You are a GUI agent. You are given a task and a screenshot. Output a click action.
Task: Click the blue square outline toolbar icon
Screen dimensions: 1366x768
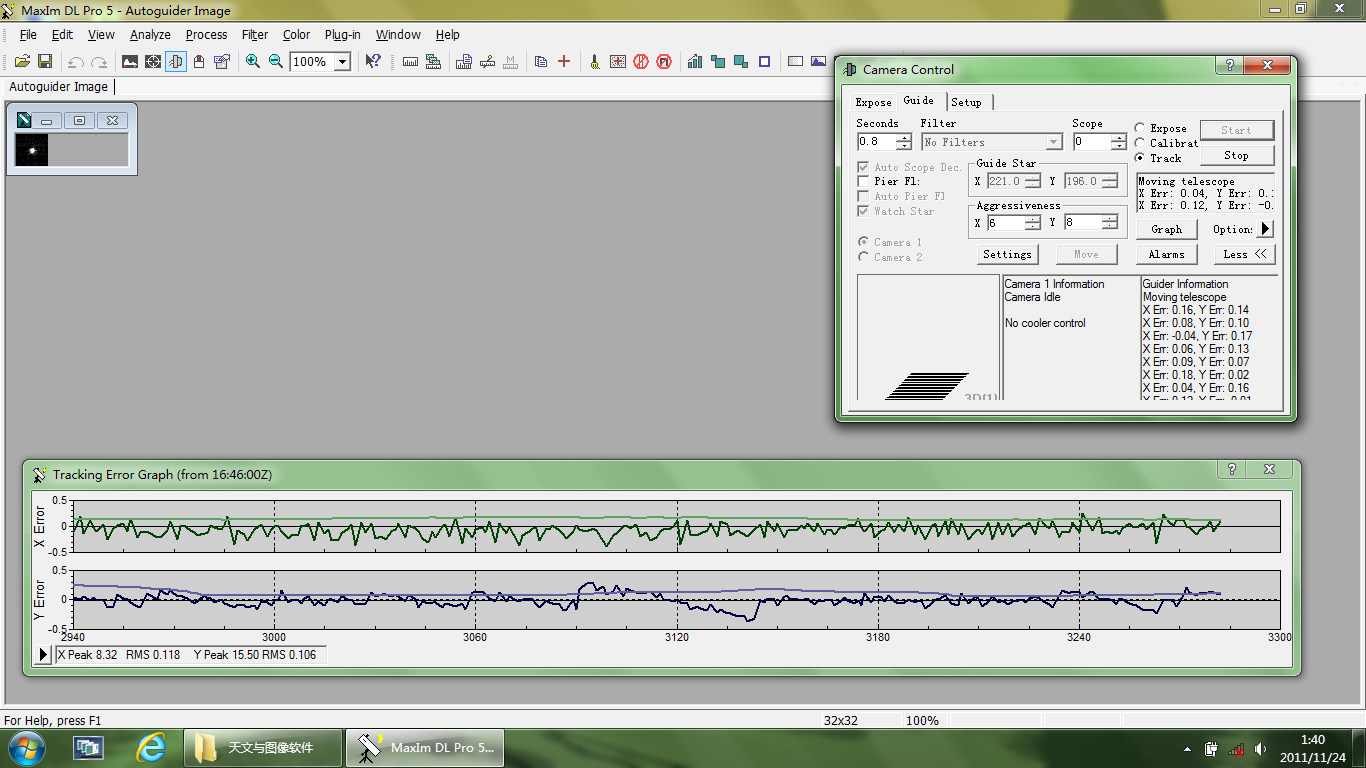pyautogui.click(x=764, y=61)
